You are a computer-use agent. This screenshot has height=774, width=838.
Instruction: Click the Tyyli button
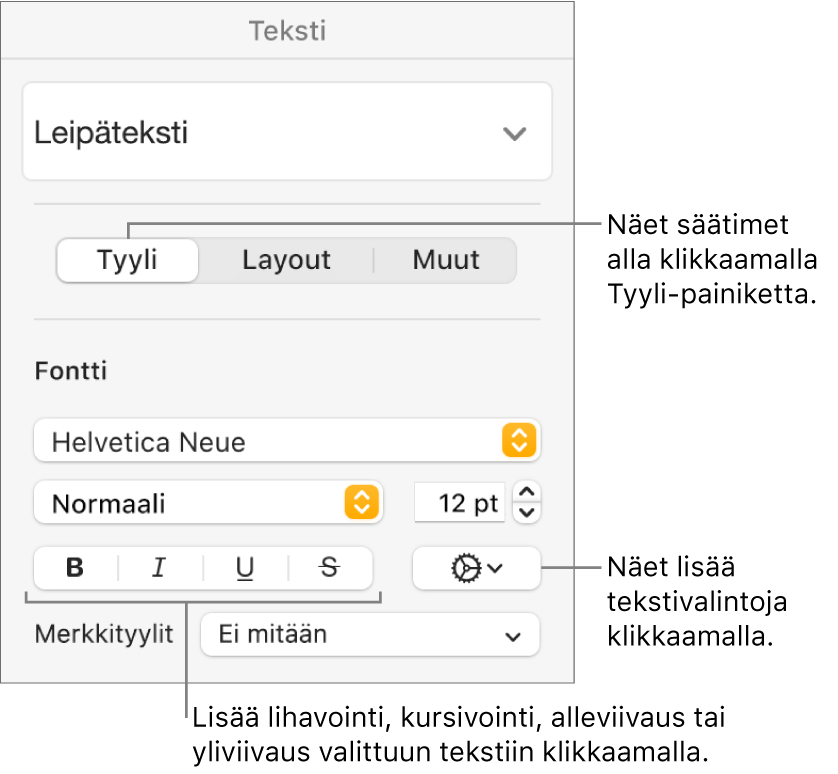coord(127,260)
